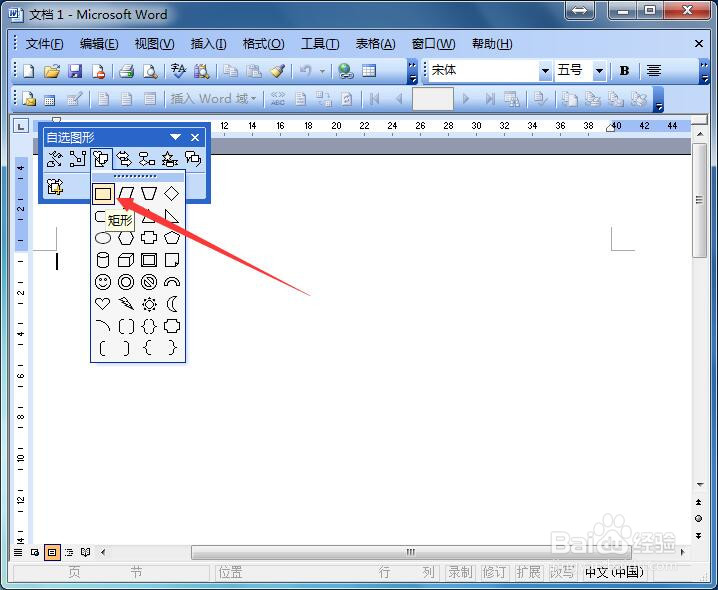Select the Heart shape

coord(103,304)
